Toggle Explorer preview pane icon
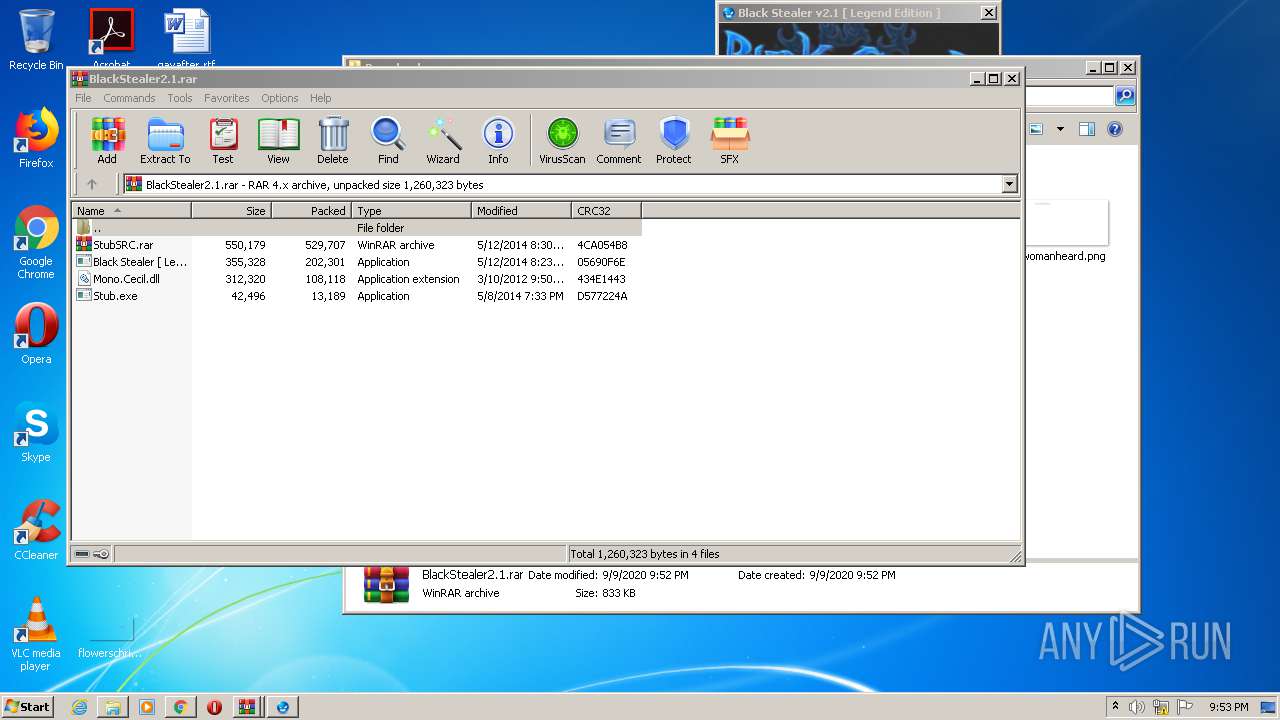 pos(1087,129)
